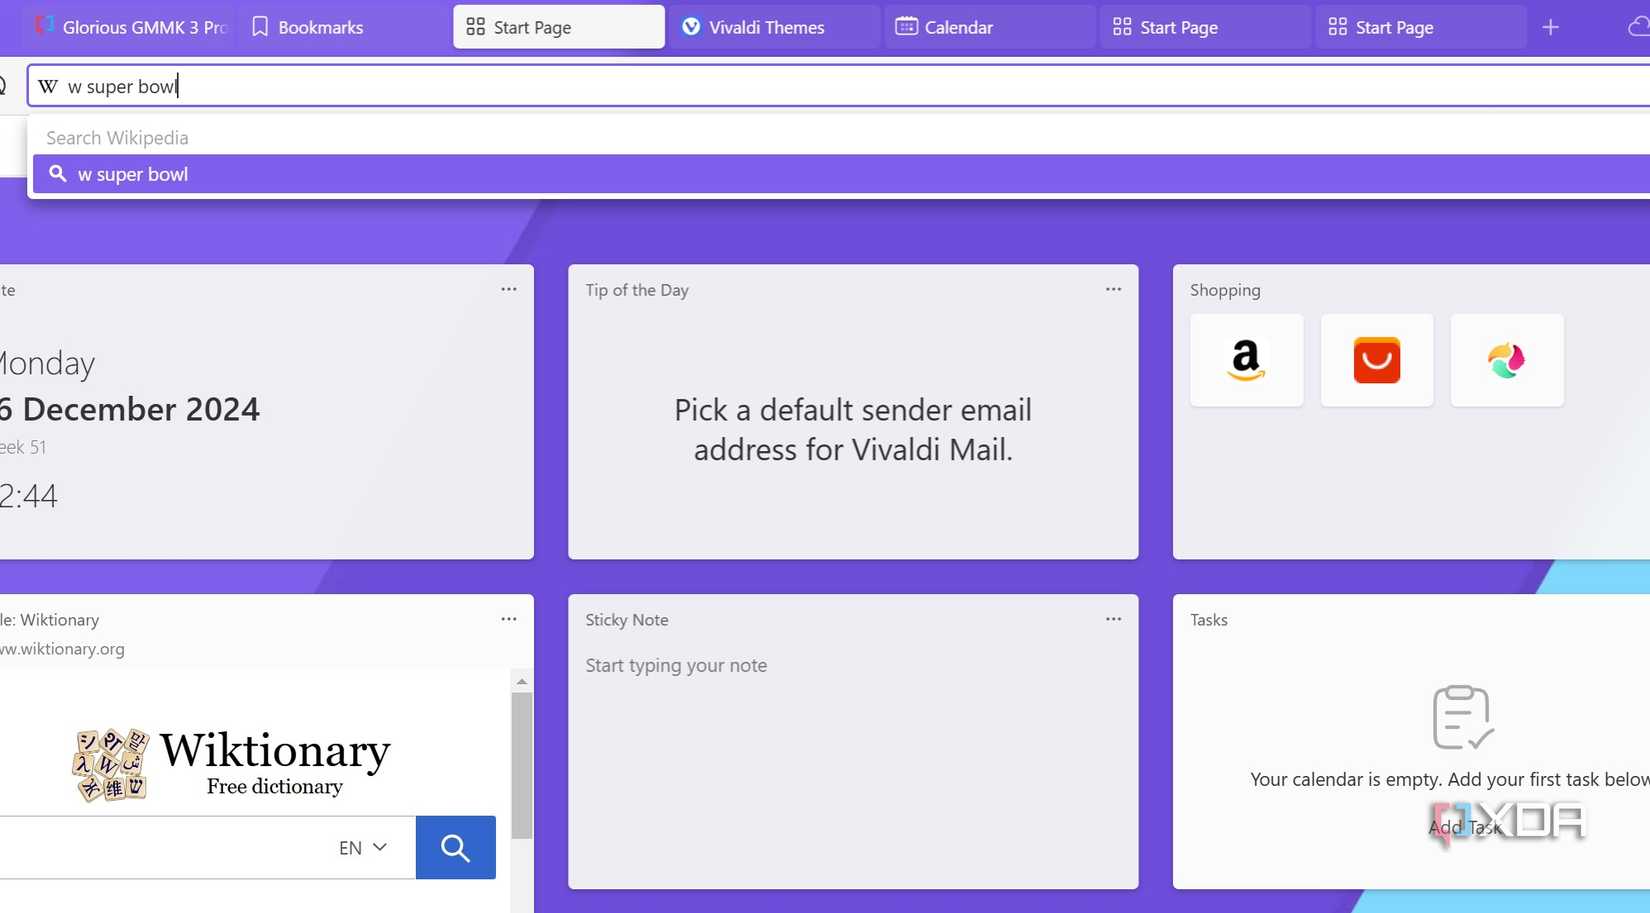Click the Wikipedia W icon in address bar
This screenshot has width=1650, height=913.
tap(47, 87)
